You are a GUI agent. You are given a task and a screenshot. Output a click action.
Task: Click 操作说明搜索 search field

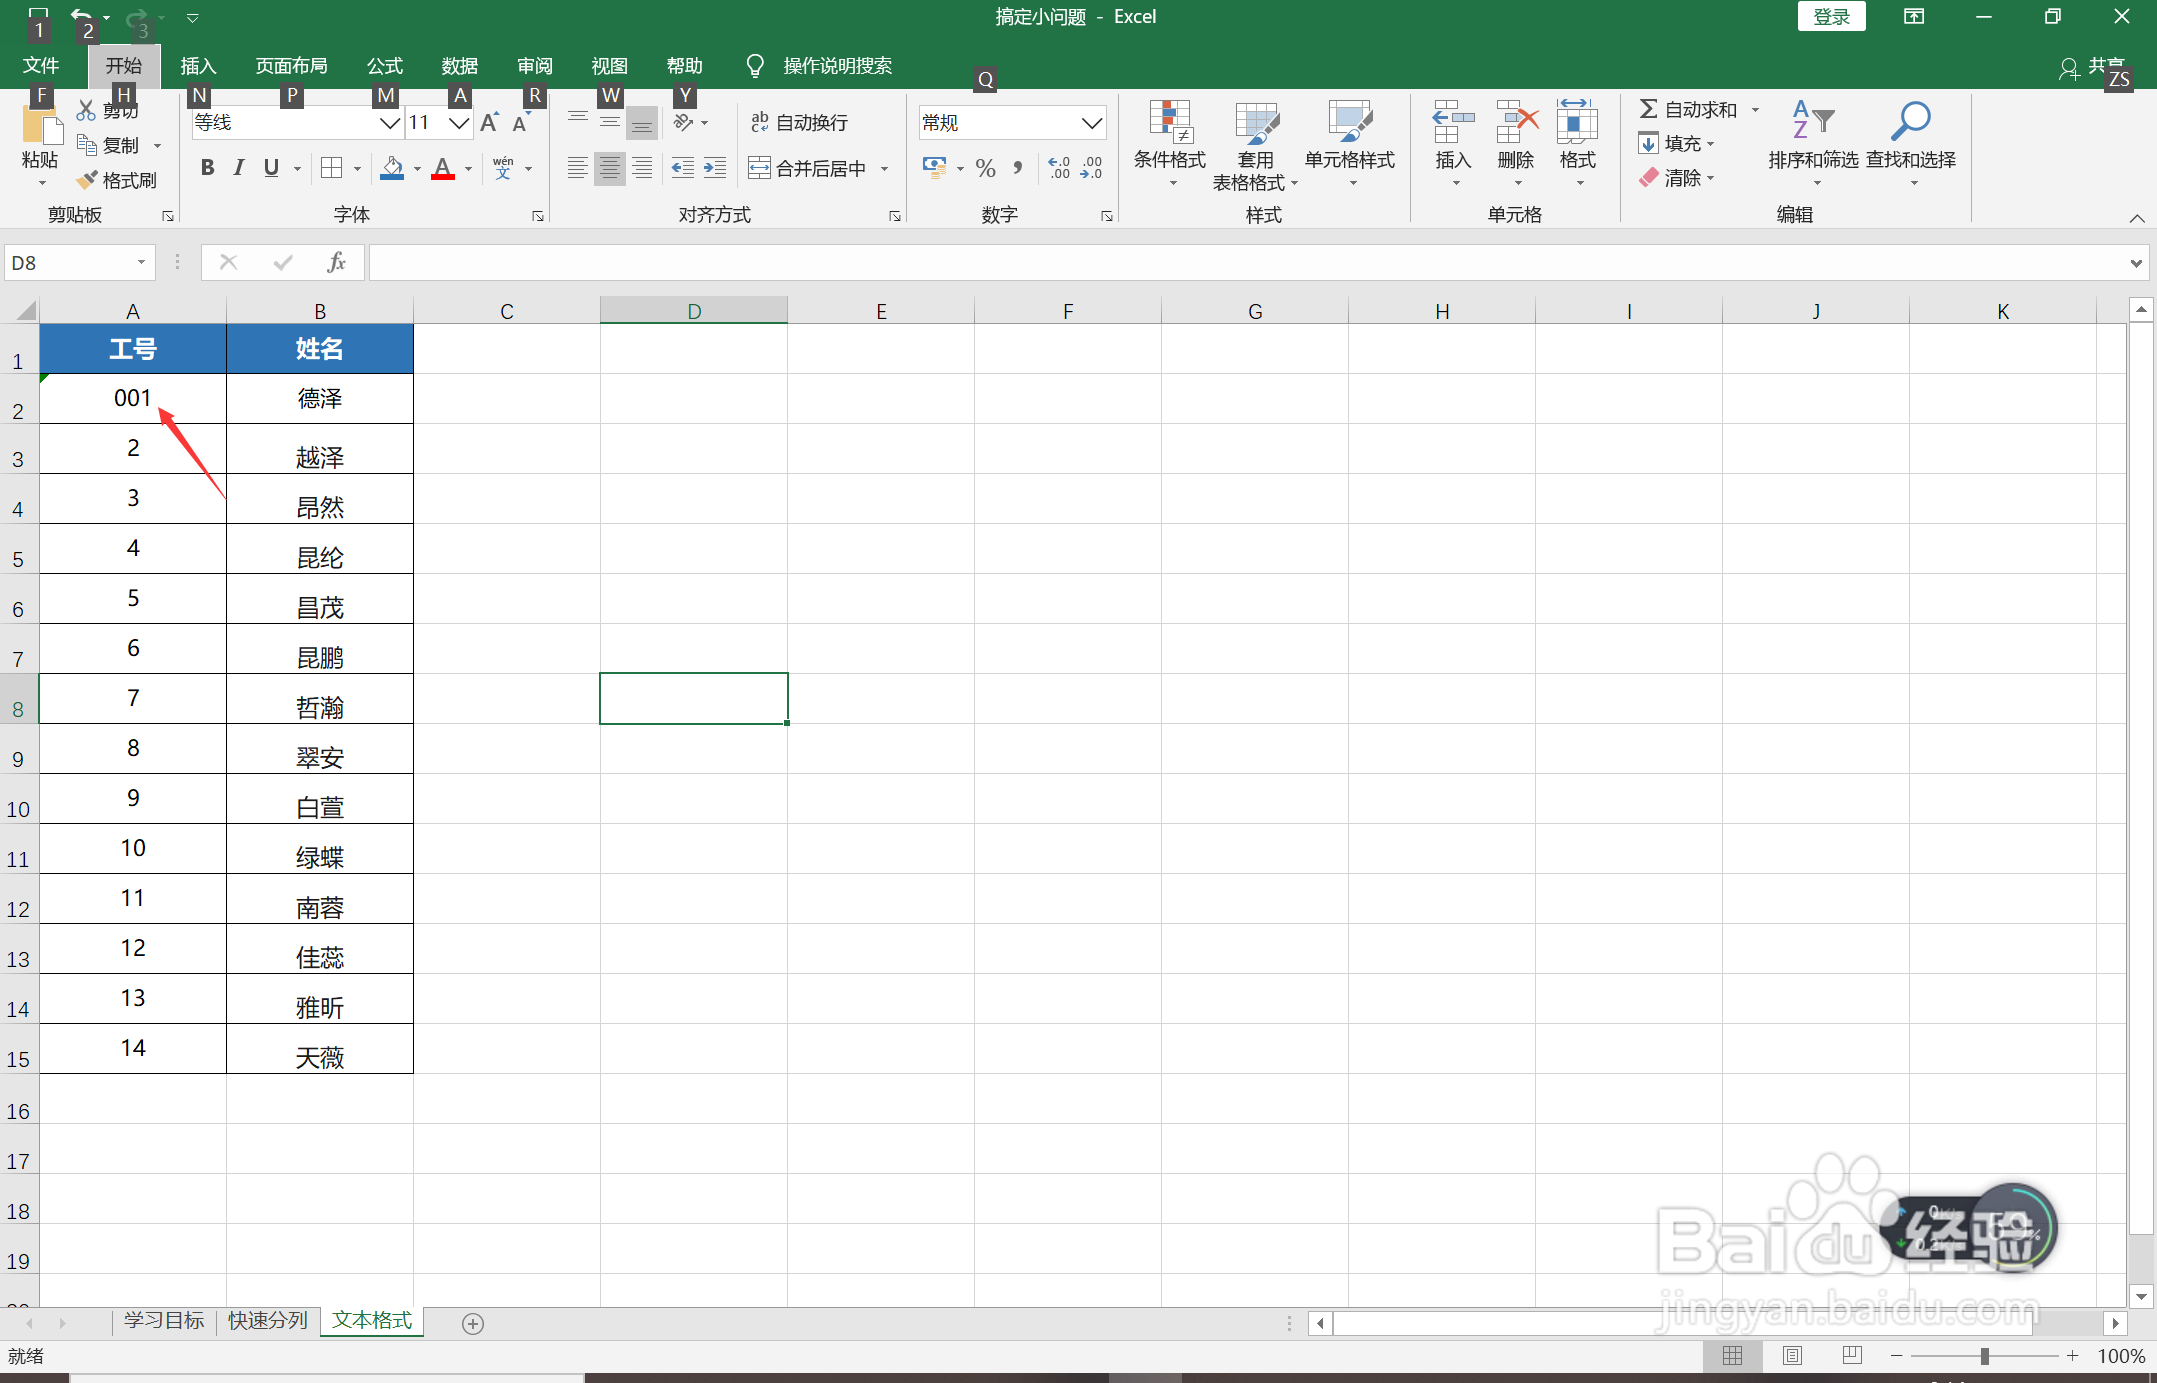pos(837,66)
